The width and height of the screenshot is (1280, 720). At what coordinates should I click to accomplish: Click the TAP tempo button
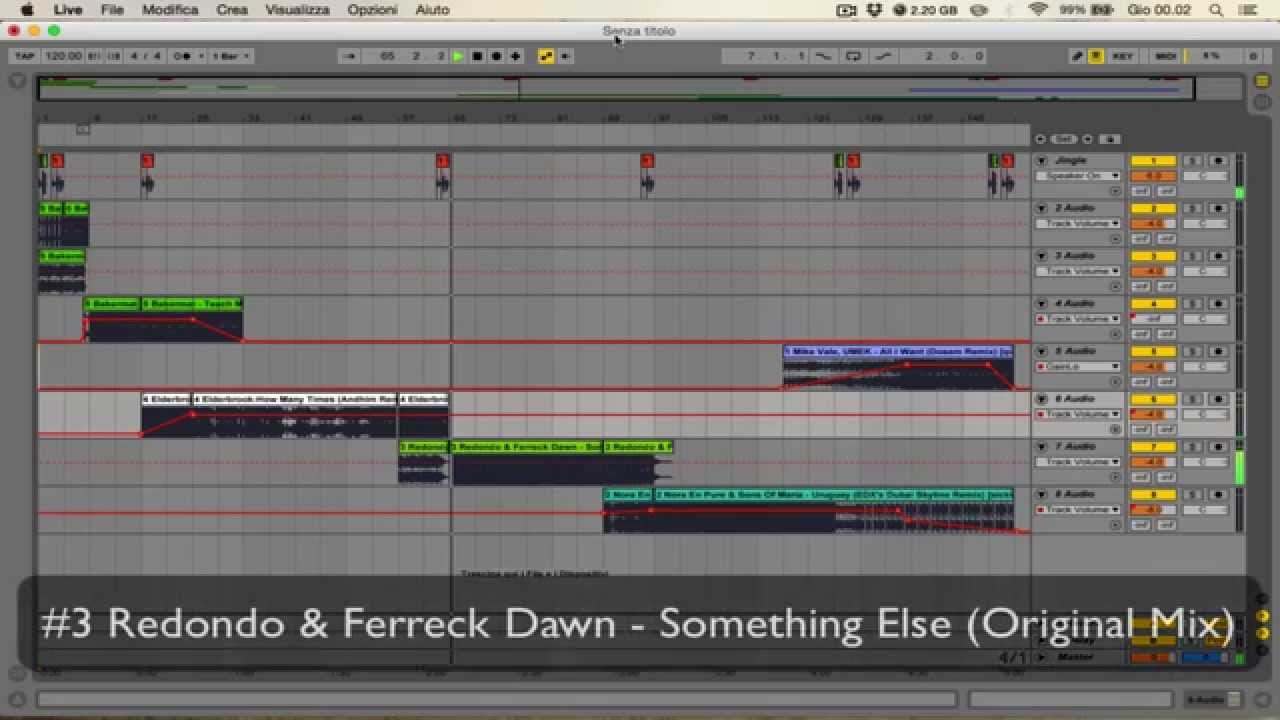(25, 56)
